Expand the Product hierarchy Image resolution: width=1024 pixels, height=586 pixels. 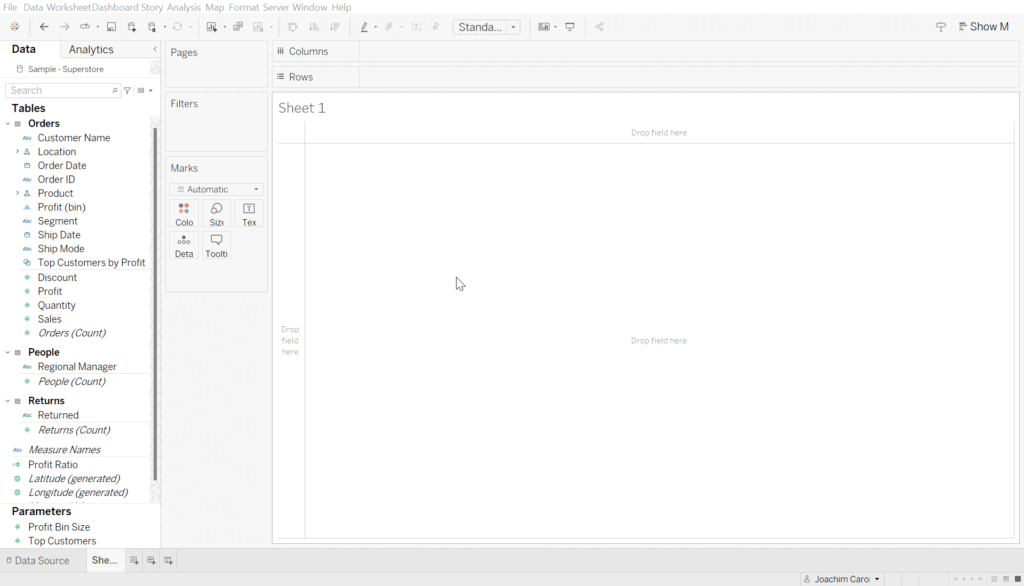pyautogui.click(x=18, y=193)
